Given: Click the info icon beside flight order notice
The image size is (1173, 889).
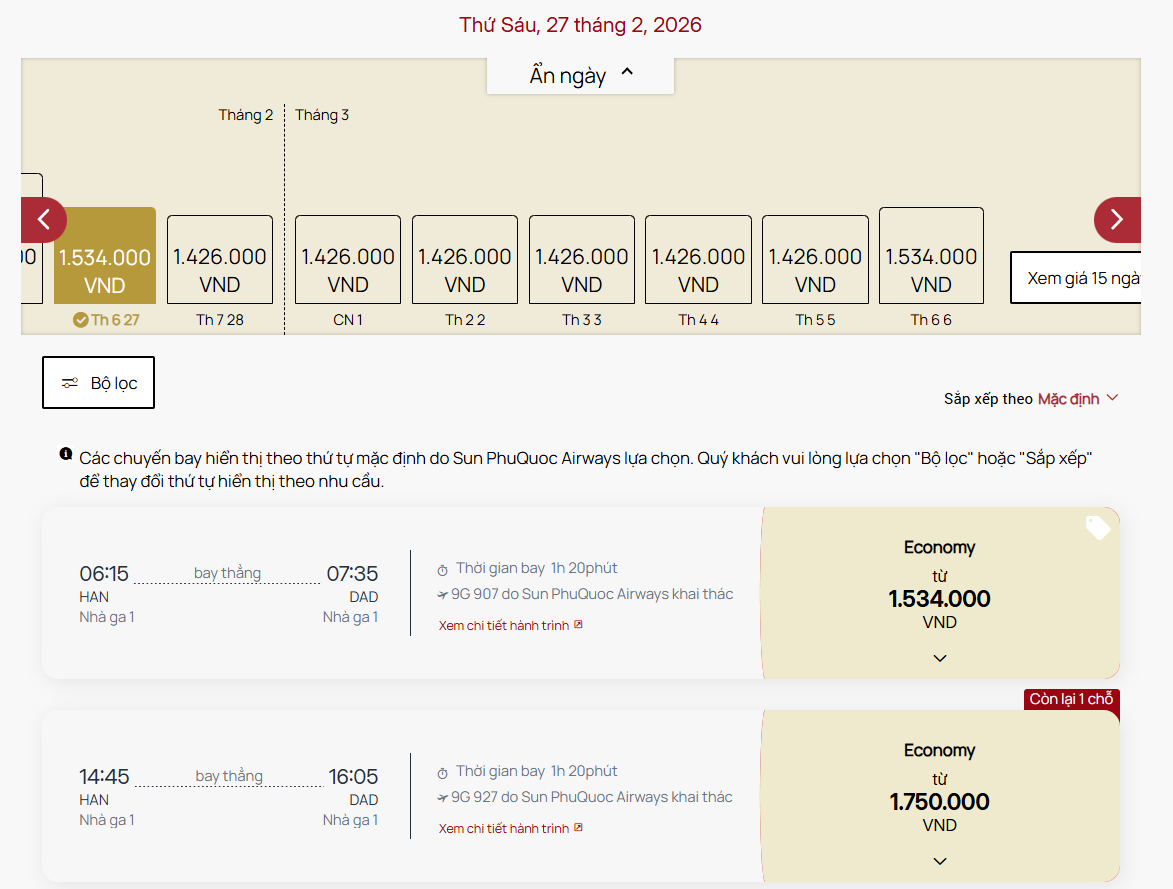Looking at the screenshot, I should click(66, 455).
